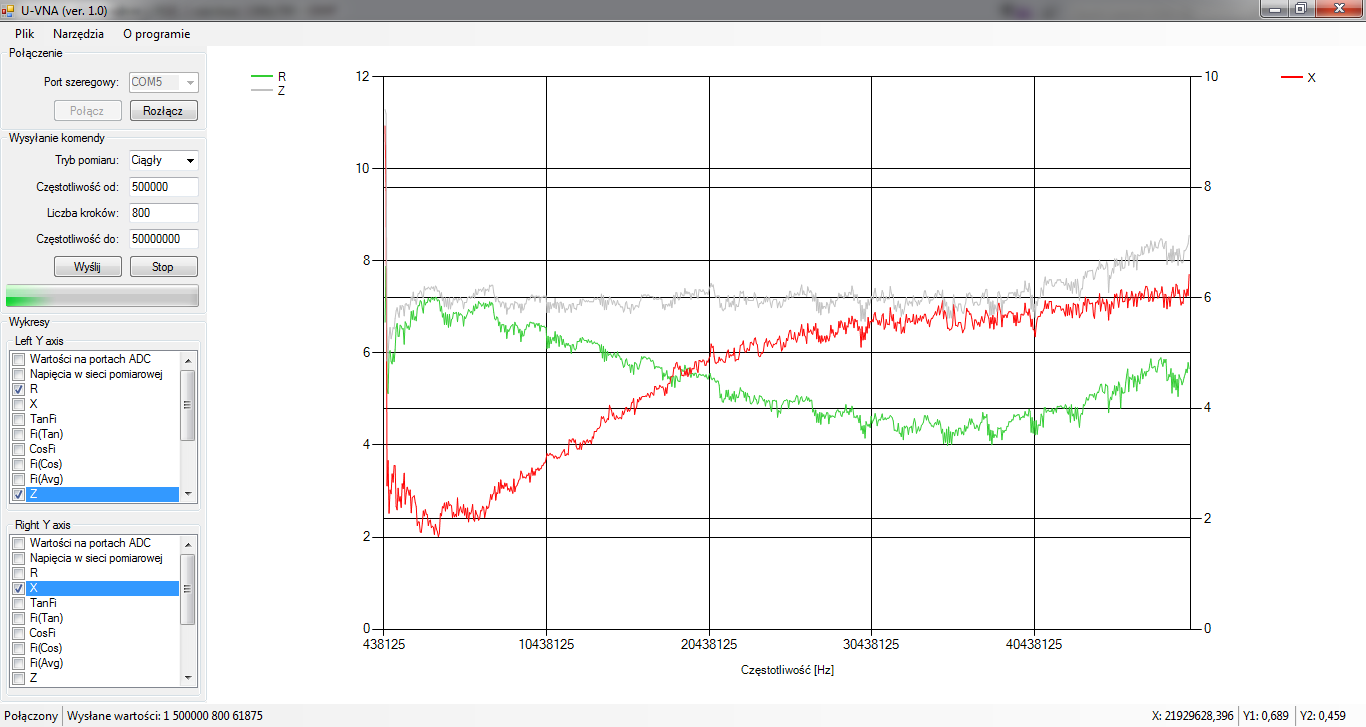Uncheck R in the Left Y axis list
The image size is (1366, 727).
pos(18,389)
